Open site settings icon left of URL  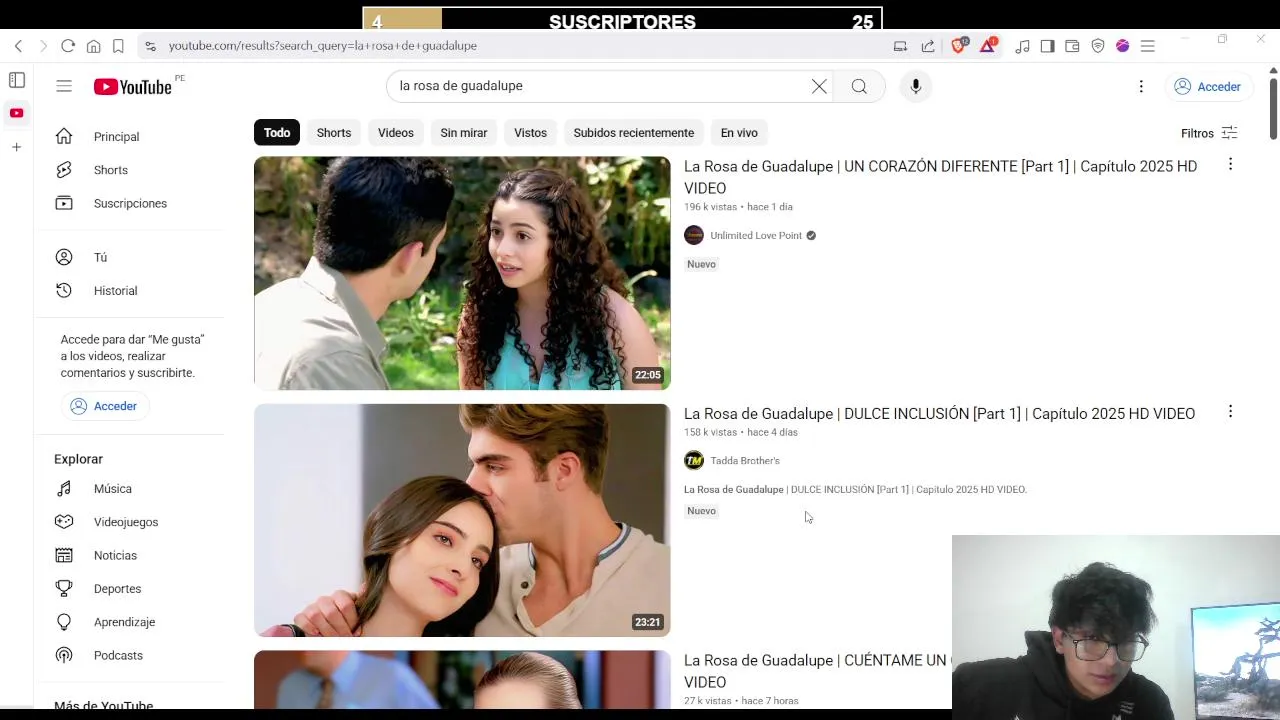tap(150, 46)
